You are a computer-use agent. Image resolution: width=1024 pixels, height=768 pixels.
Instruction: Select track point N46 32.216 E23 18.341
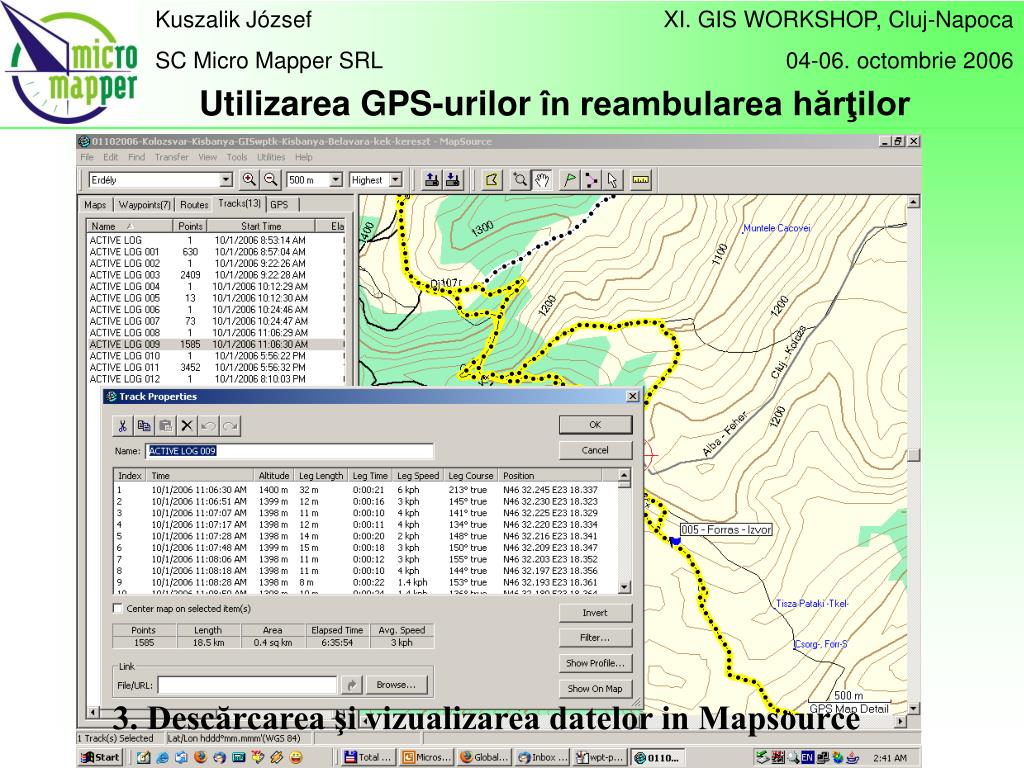[x=366, y=536]
